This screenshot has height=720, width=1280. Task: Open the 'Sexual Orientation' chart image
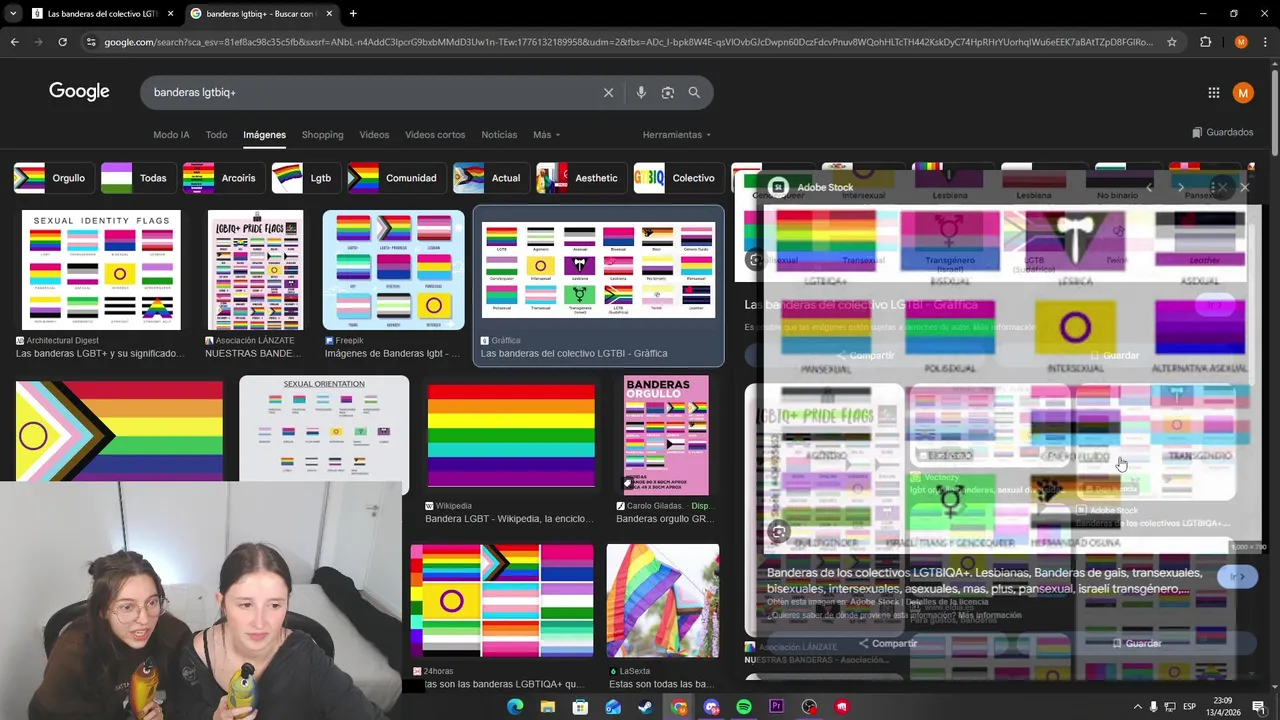pos(324,430)
